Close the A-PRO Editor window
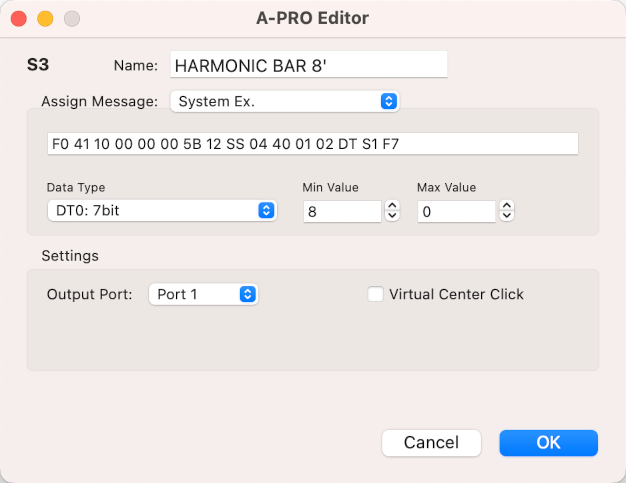 click(19, 19)
